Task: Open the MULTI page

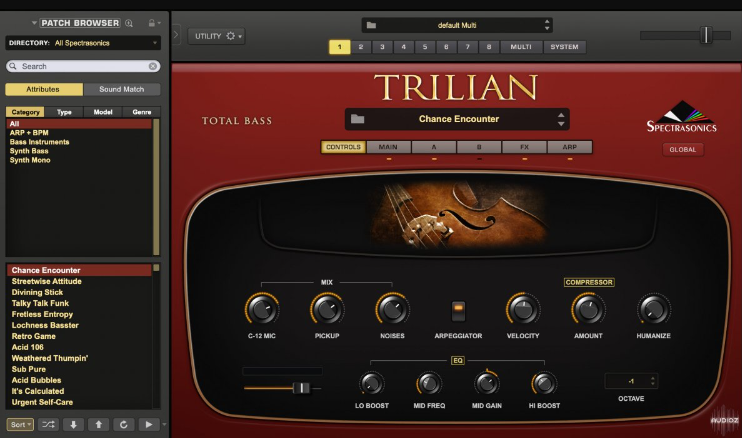Action: coord(521,47)
